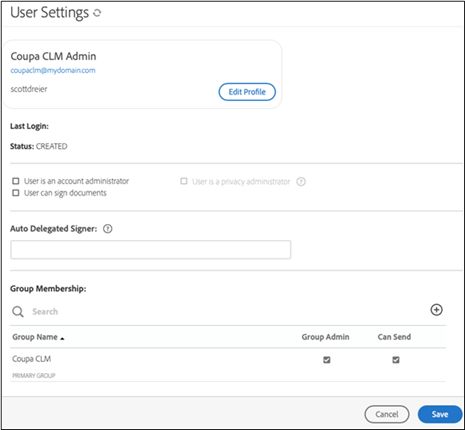Open the coupaclm@mydomain.com email link
The height and width of the screenshot is (430, 465).
pos(53,70)
